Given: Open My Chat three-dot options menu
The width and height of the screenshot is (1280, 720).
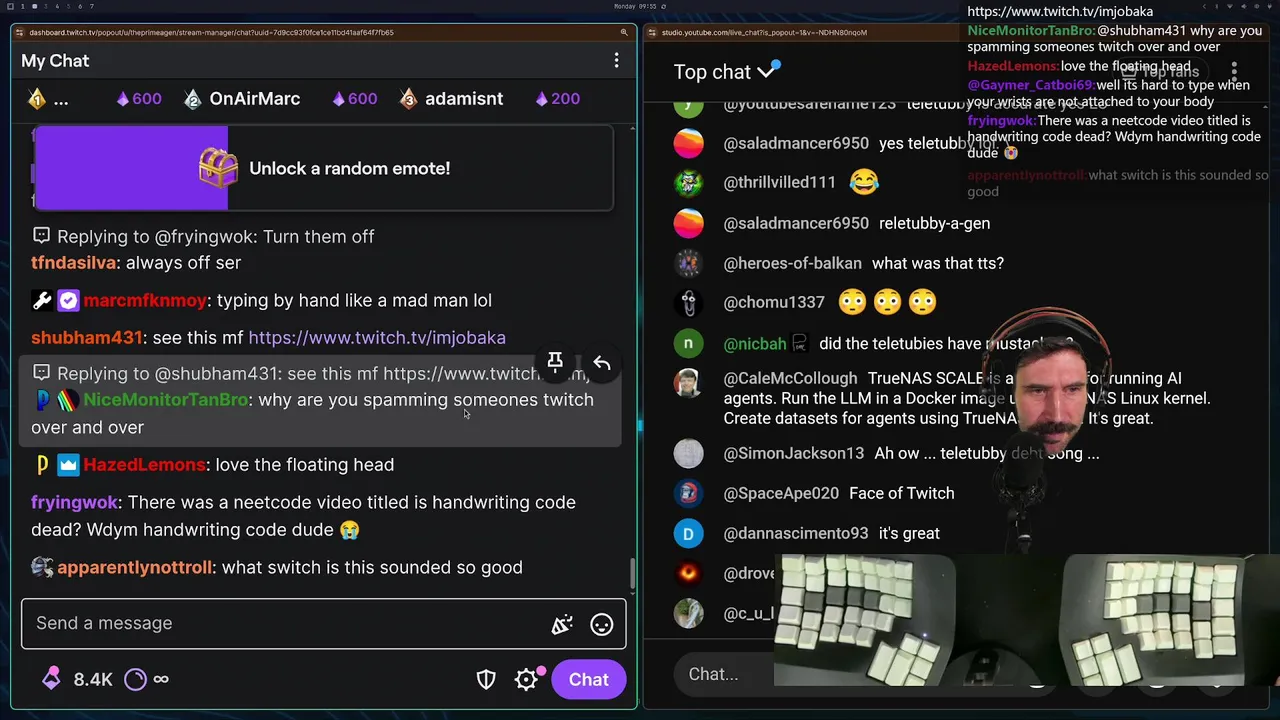Looking at the screenshot, I should [x=616, y=61].
